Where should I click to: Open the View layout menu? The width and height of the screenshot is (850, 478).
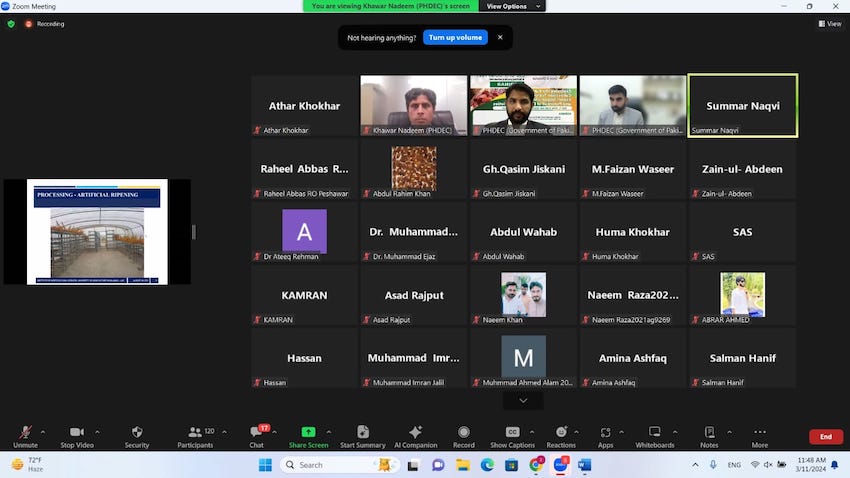pyautogui.click(x=829, y=24)
